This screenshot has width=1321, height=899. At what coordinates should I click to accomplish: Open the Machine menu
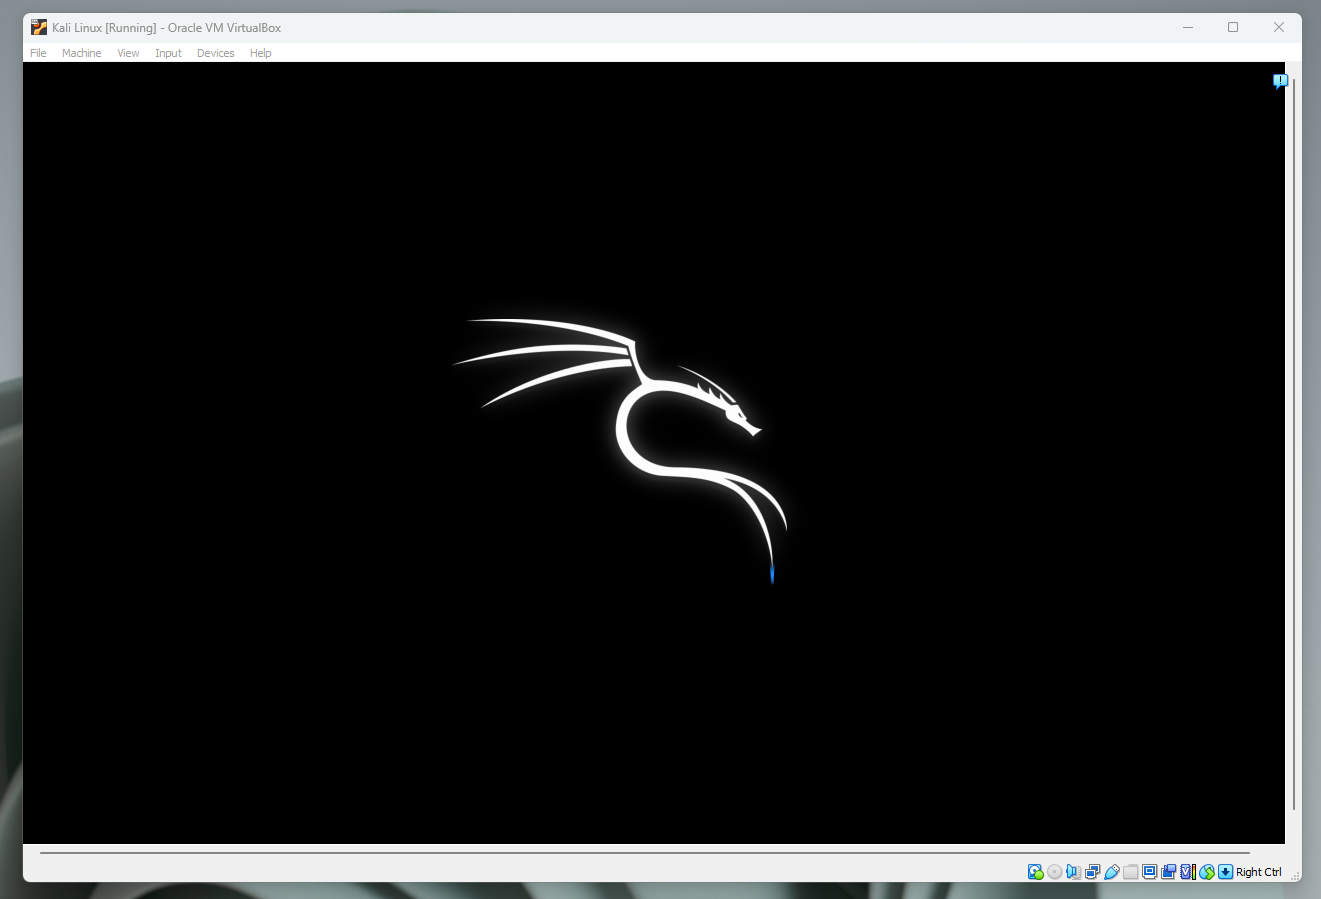(x=81, y=53)
